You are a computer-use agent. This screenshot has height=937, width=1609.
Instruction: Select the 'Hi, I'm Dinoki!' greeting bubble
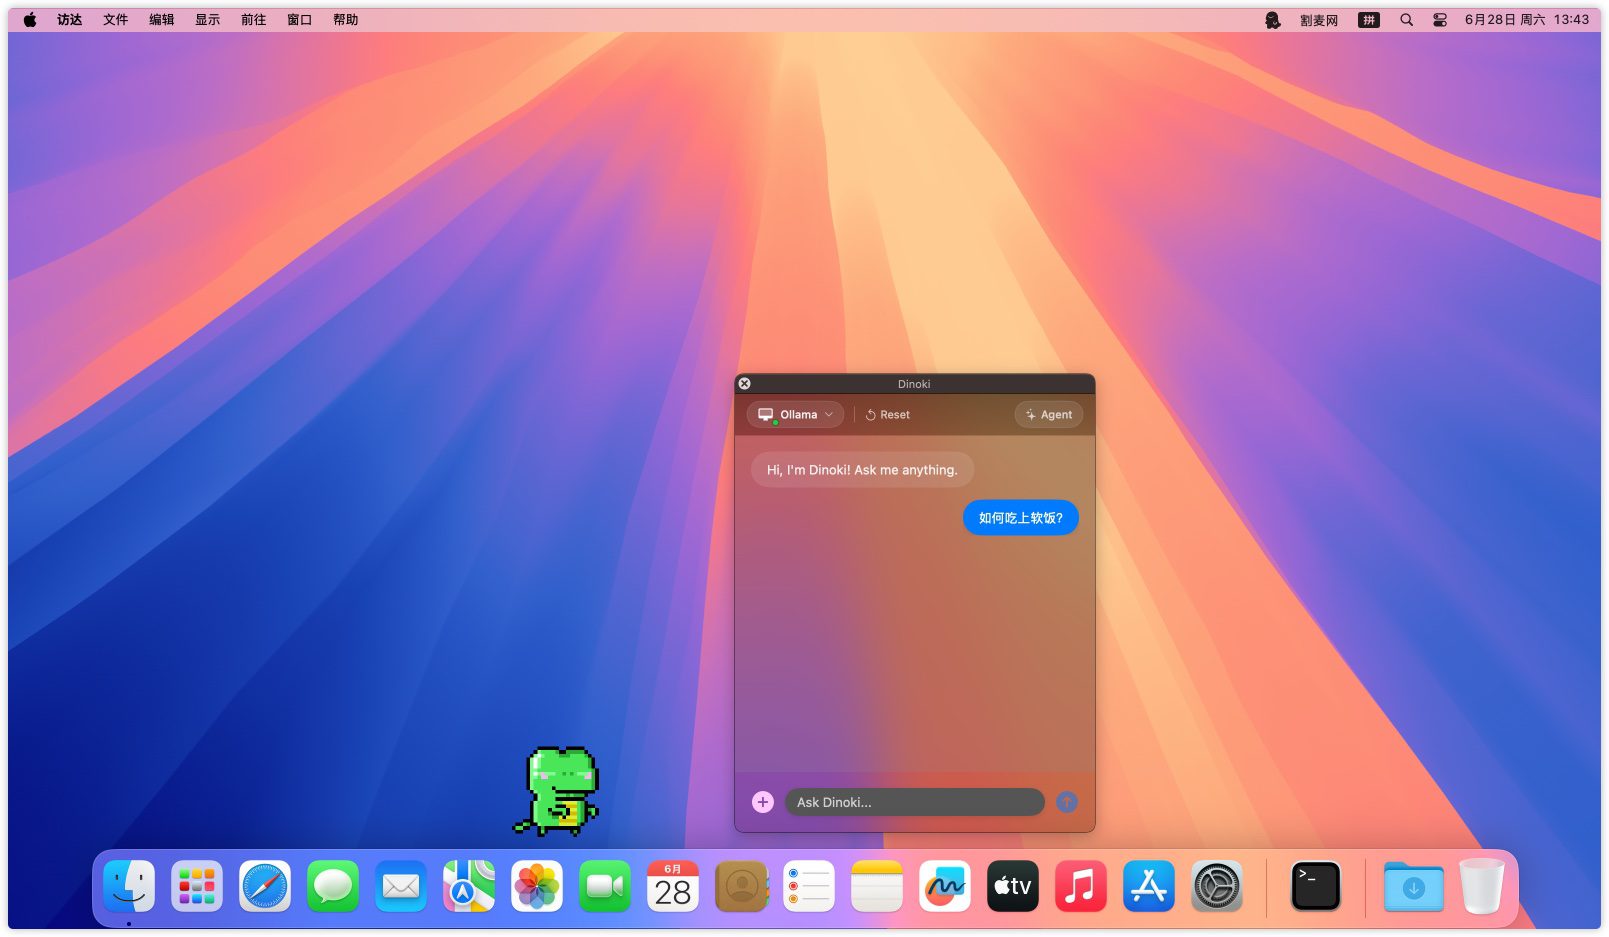coord(862,470)
